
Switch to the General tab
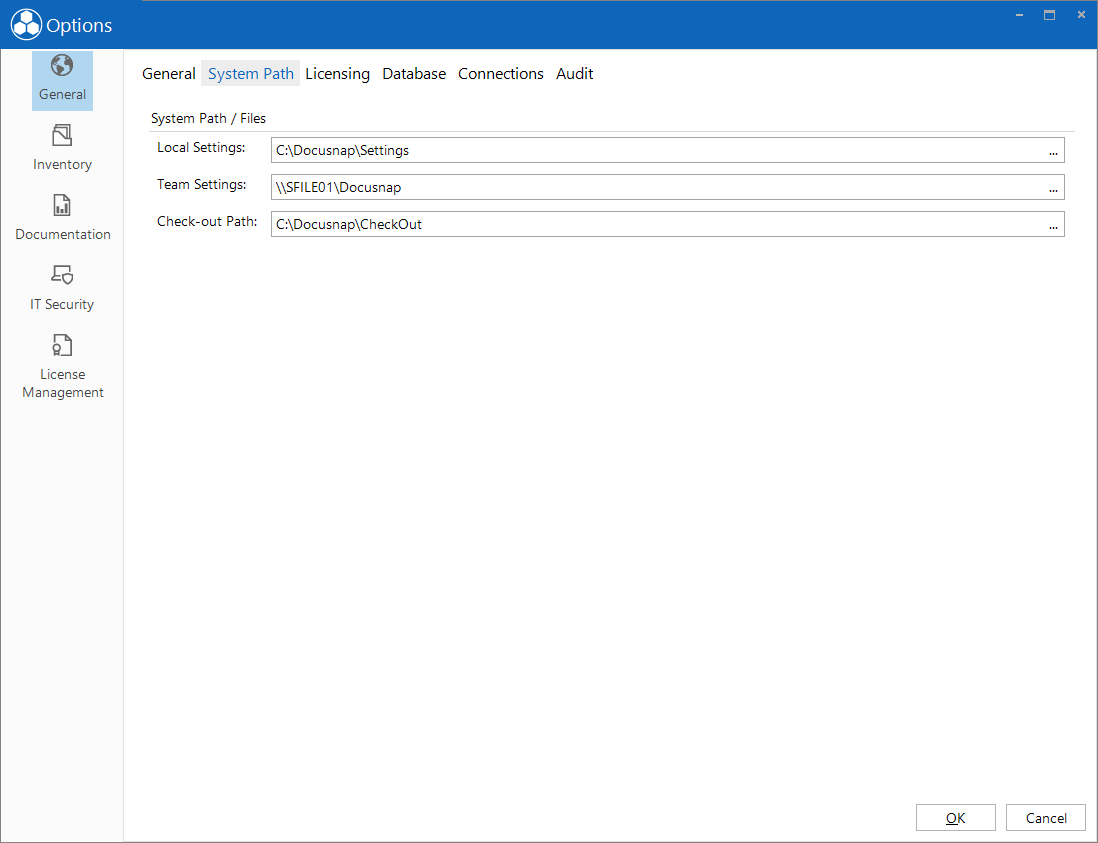coord(169,74)
